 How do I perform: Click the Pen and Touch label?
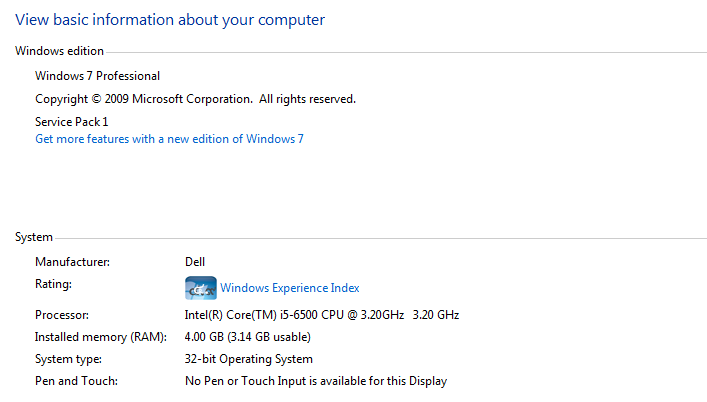[x=77, y=381]
